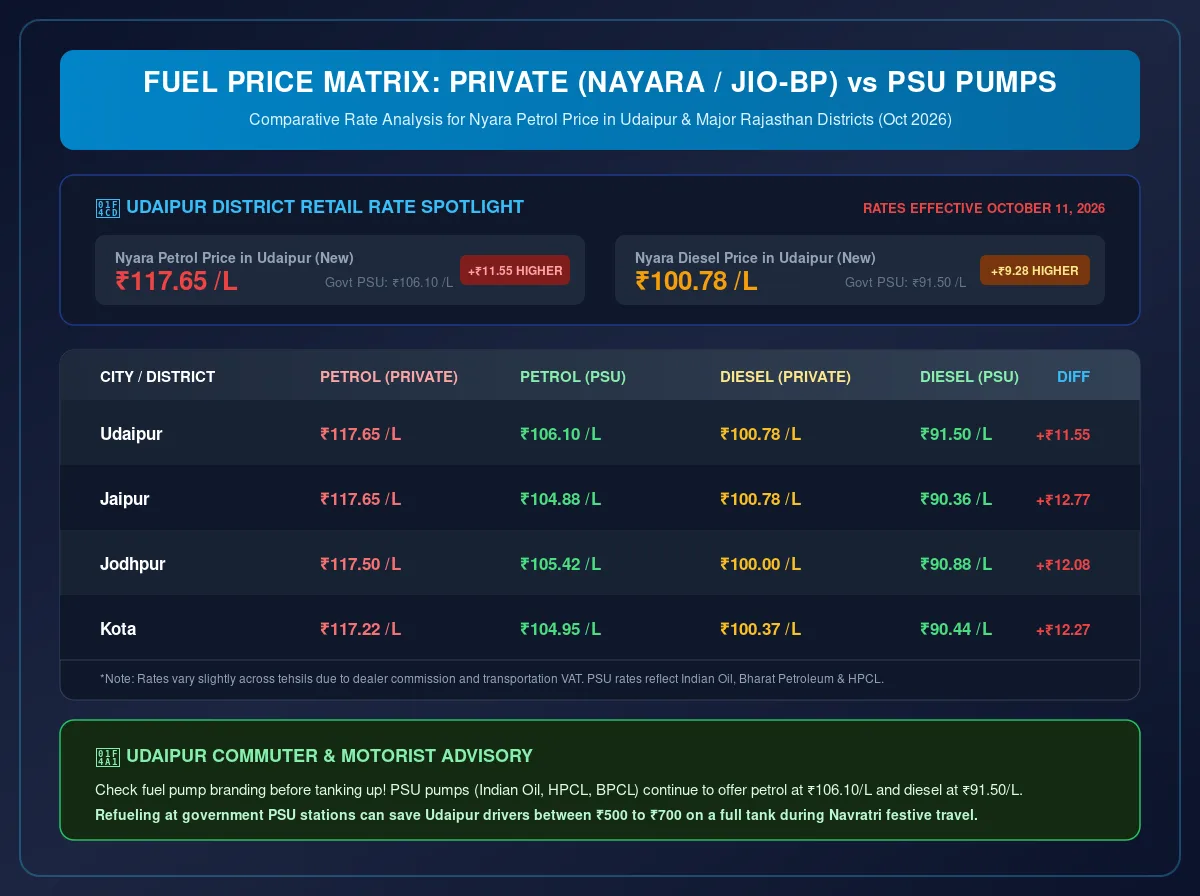Select the Rates Effective October 11, 2026 label
The height and width of the screenshot is (896, 1200).
point(984,208)
